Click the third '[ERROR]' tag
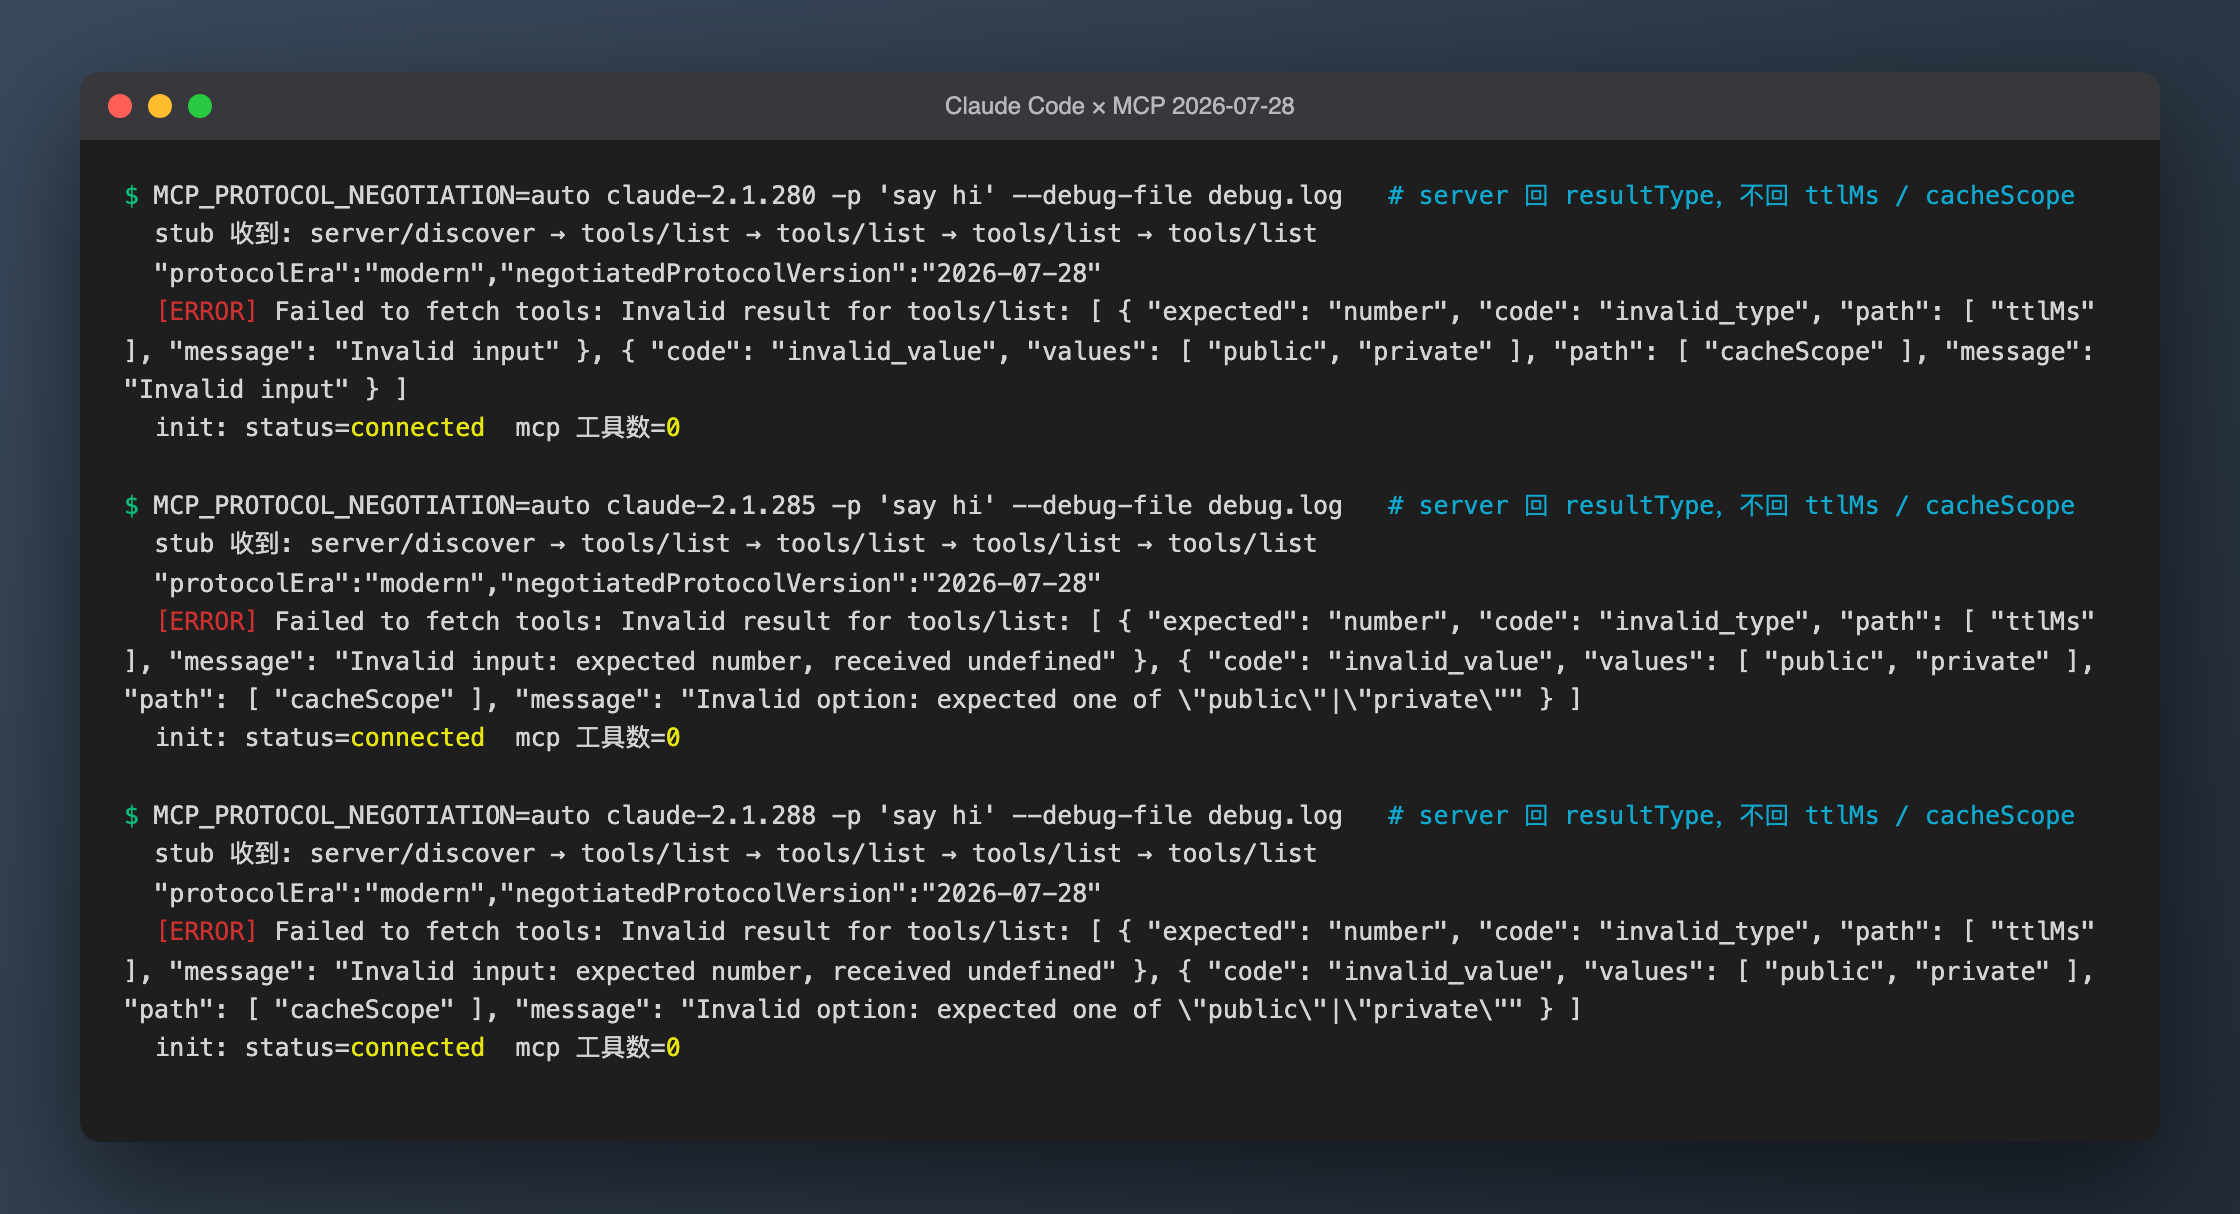Viewport: 2240px width, 1214px height. click(x=207, y=931)
